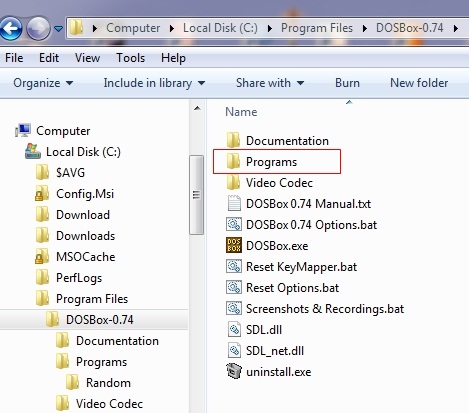Open the Organize dropdown menu
The image size is (469, 413).
43,83
